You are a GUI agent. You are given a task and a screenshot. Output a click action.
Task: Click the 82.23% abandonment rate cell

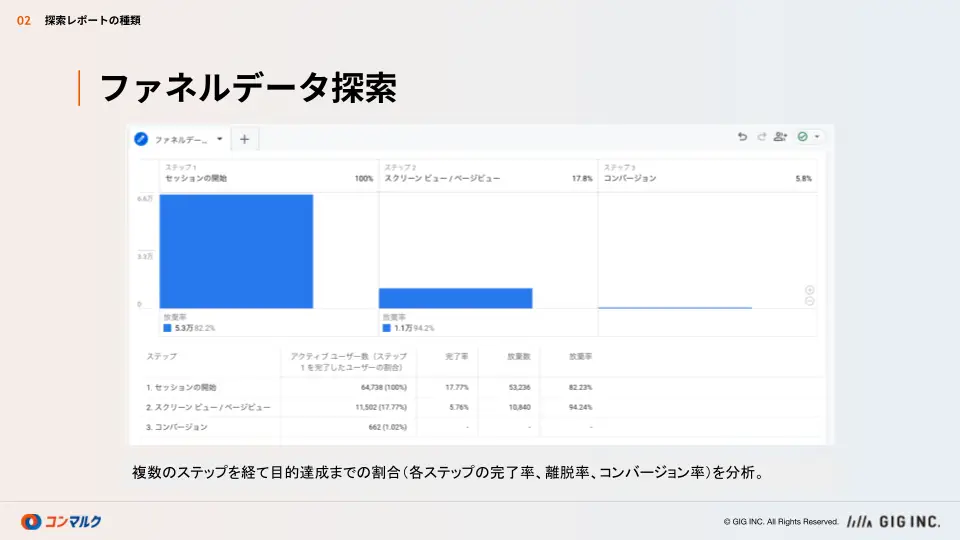click(x=580, y=388)
